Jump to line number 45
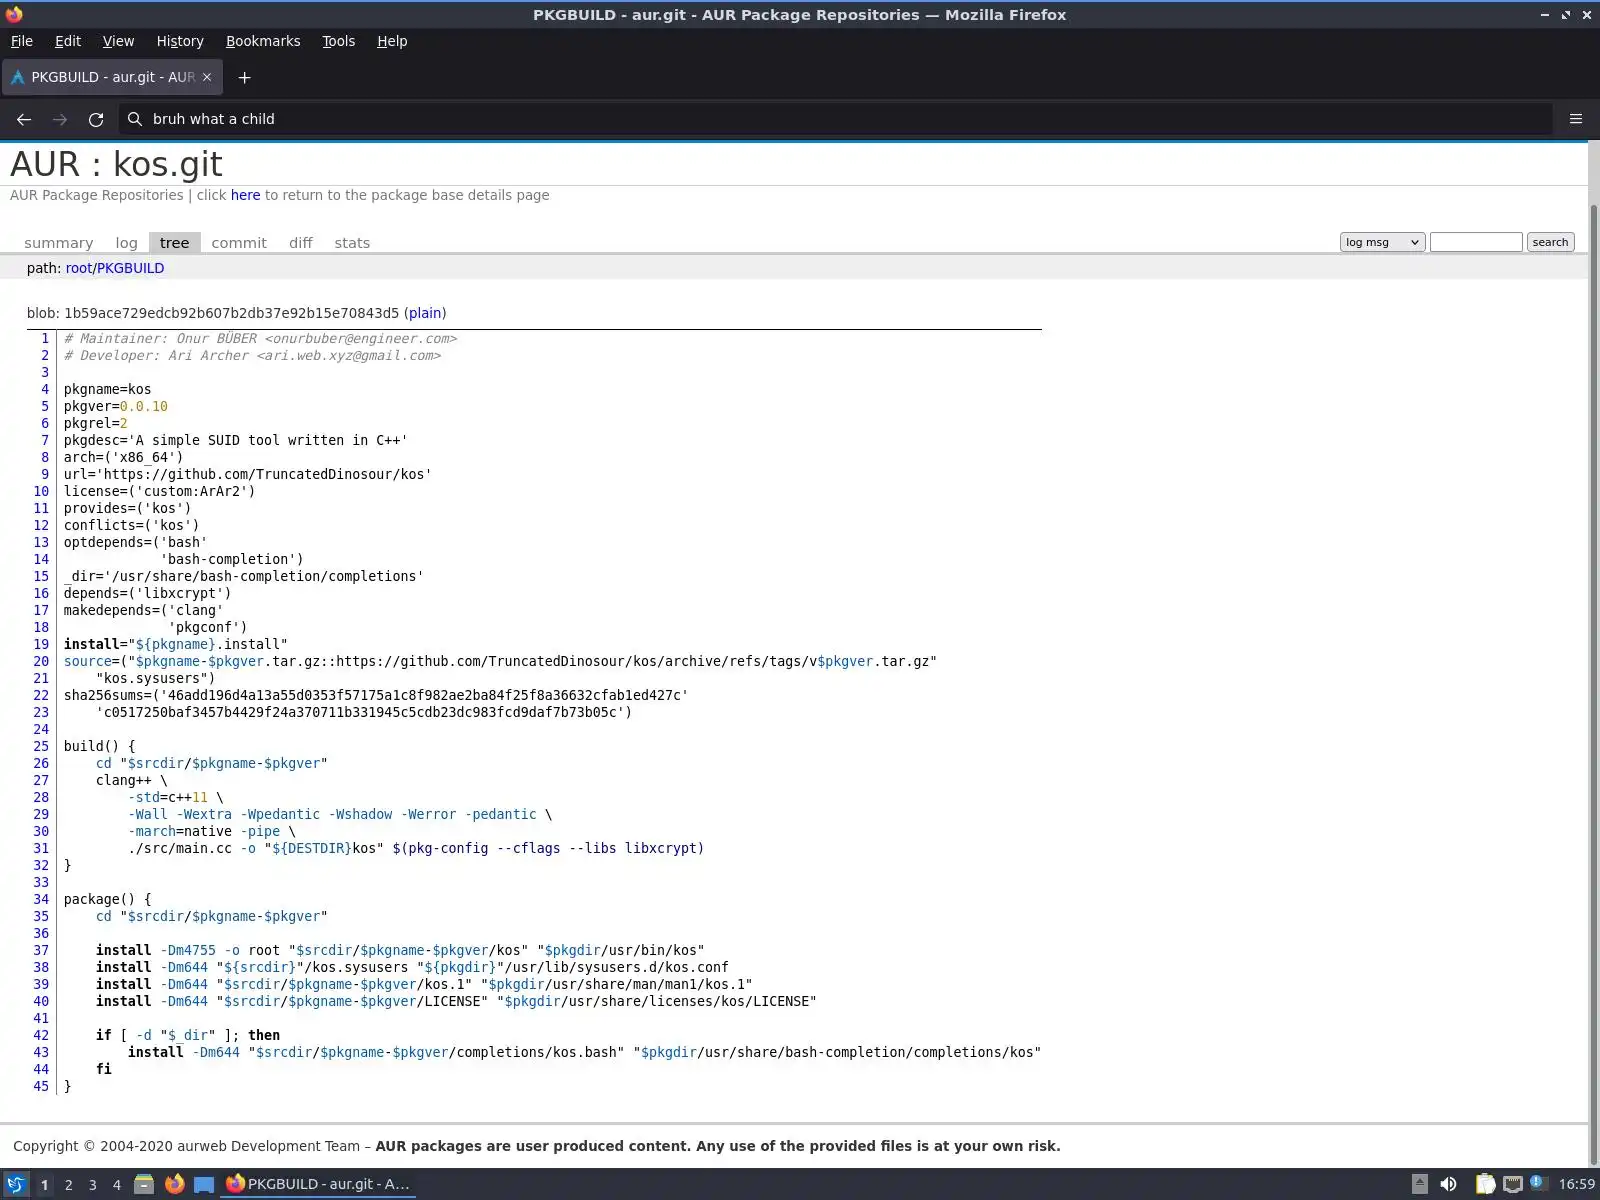 click(41, 1087)
